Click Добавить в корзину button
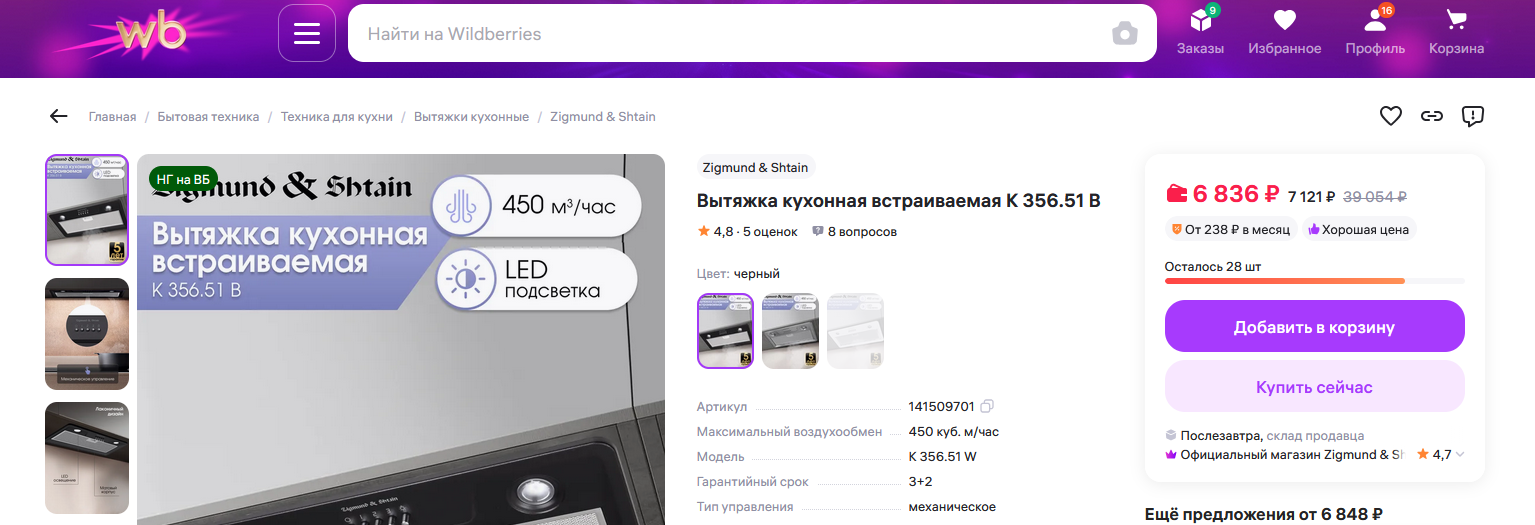The width and height of the screenshot is (1535, 525). (1314, 327)
